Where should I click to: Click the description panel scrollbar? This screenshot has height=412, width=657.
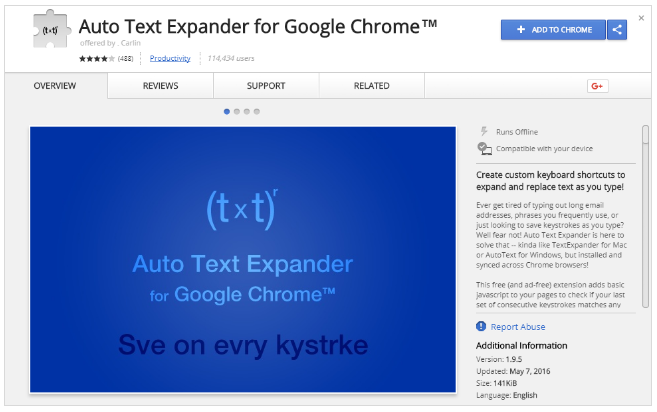pos(646,216)
